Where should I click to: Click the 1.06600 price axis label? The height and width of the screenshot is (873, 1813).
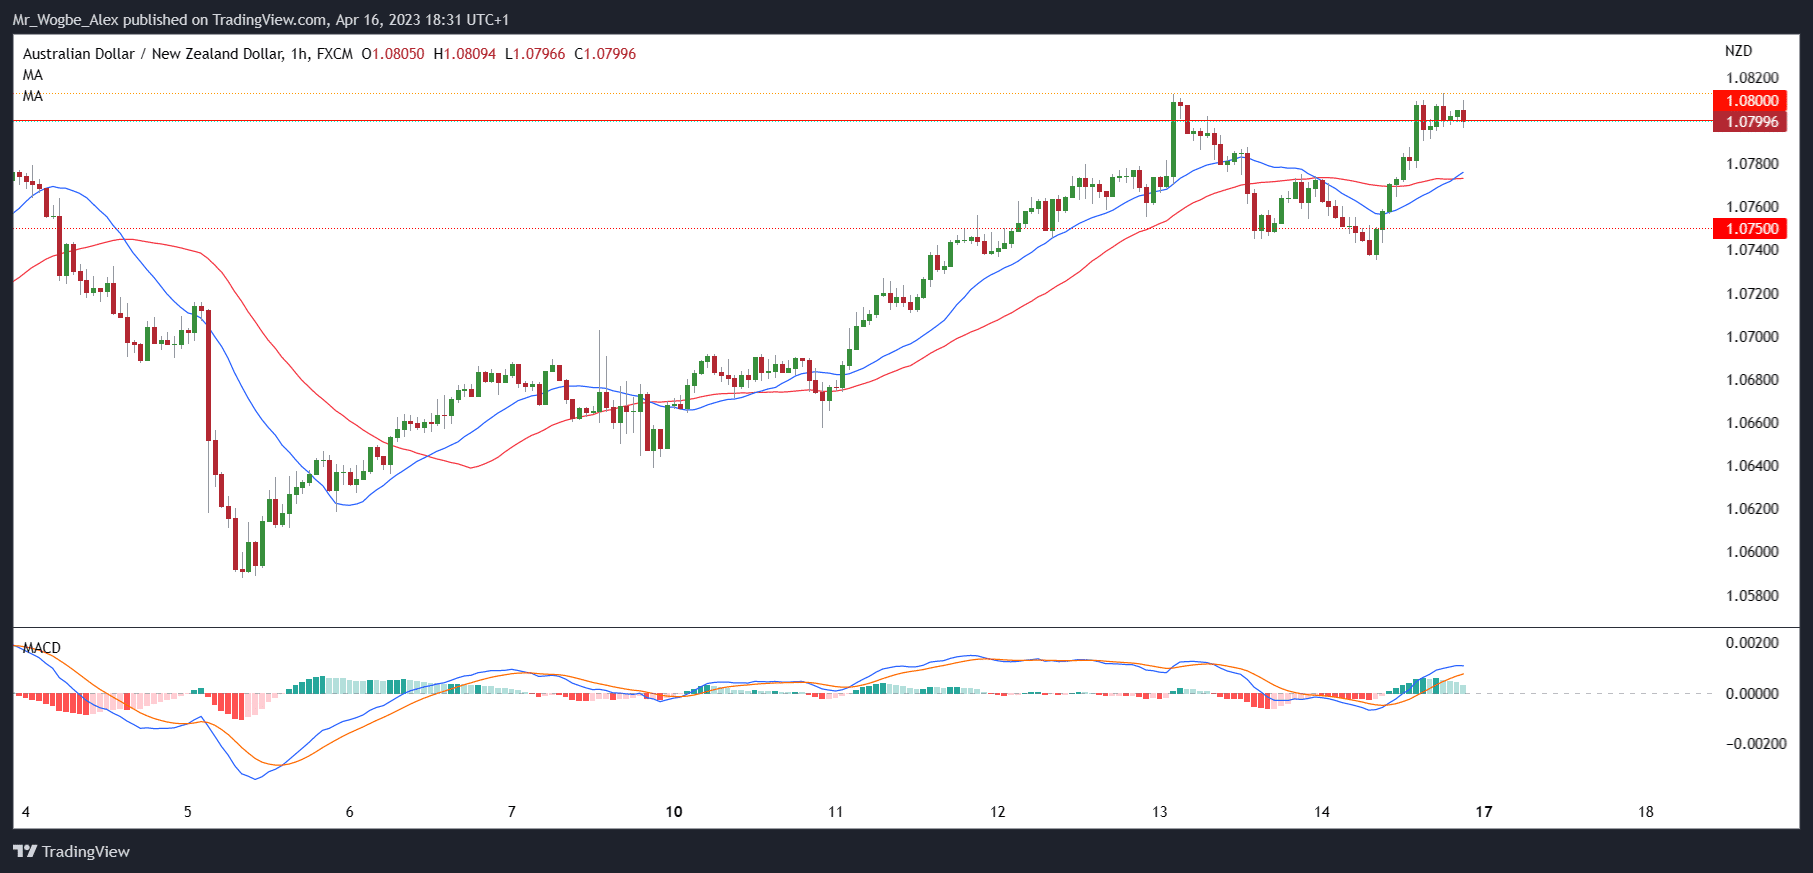1752,423
